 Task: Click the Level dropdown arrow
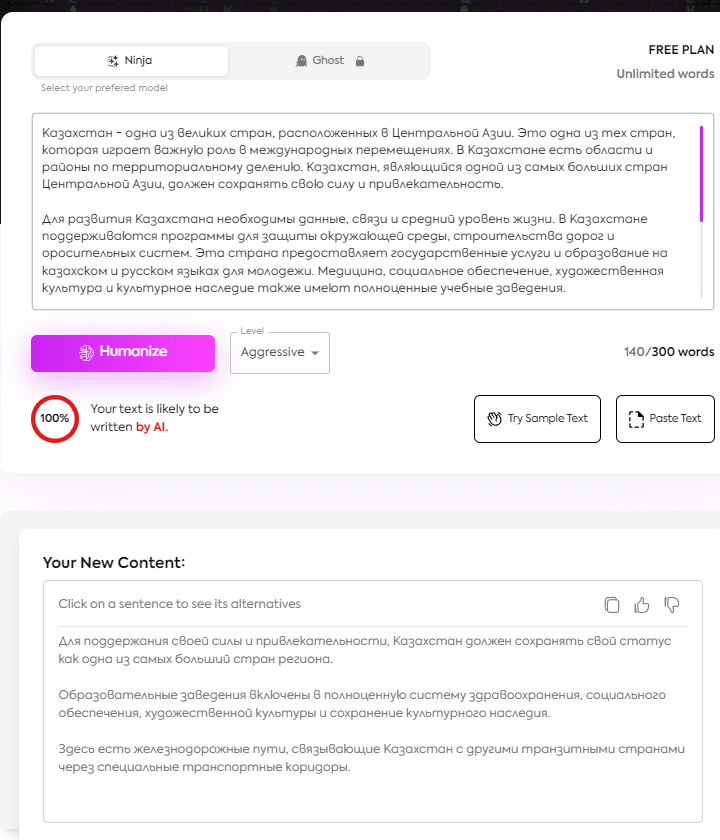(x=315, y=353)
